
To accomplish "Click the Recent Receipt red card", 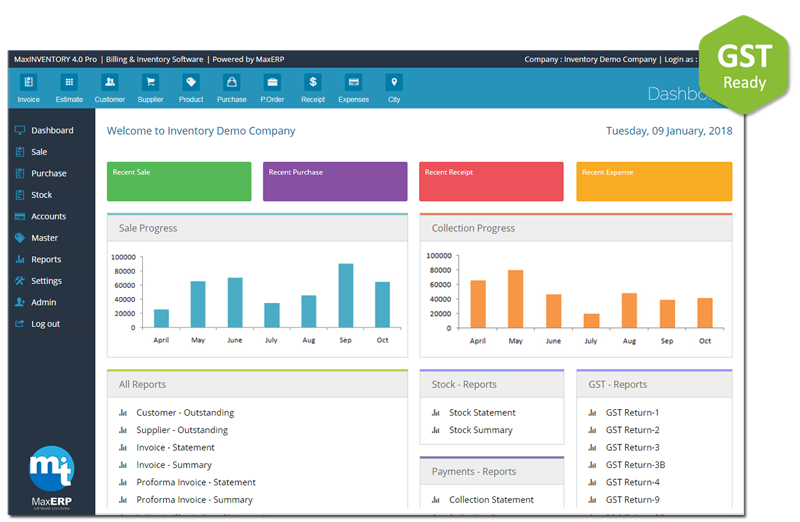I will pos(491,181).
